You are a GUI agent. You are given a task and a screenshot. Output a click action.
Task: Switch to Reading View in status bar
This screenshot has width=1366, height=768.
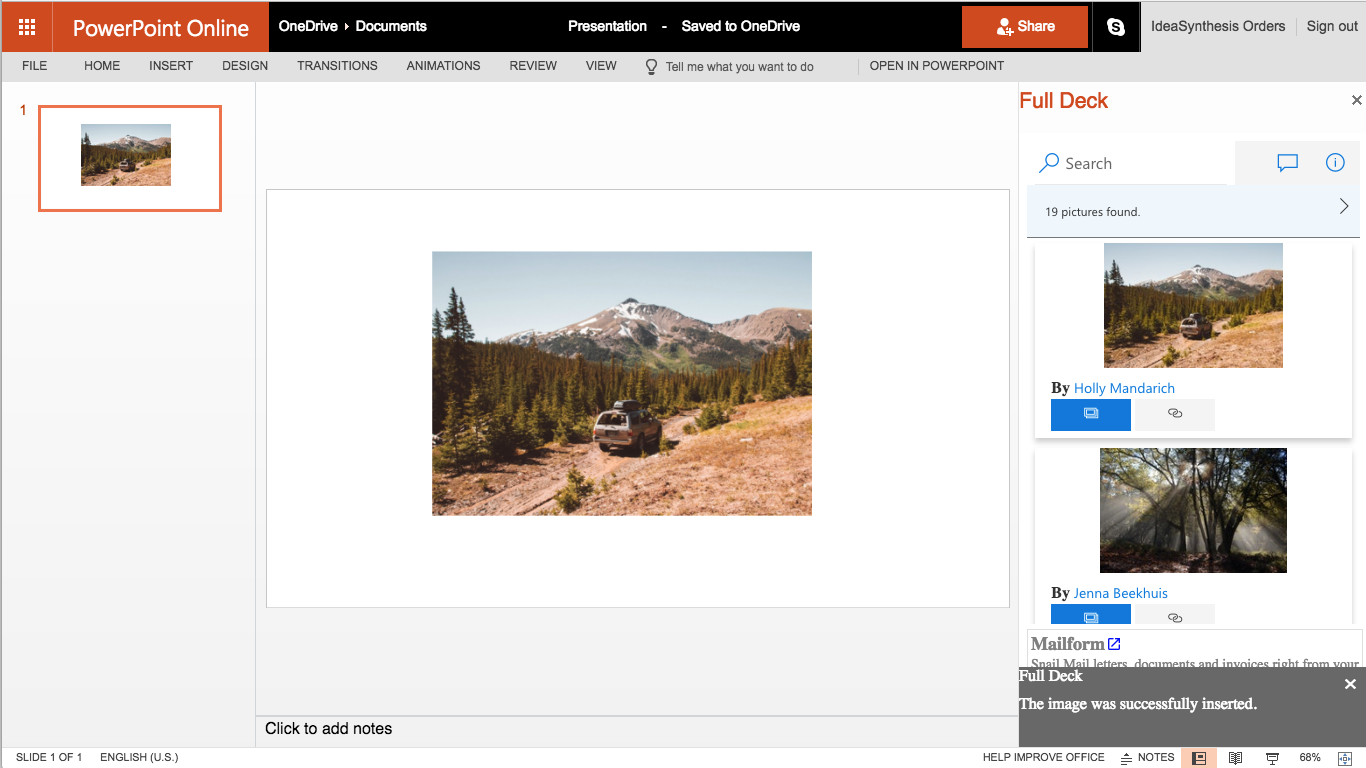[x=1235, y=758]
